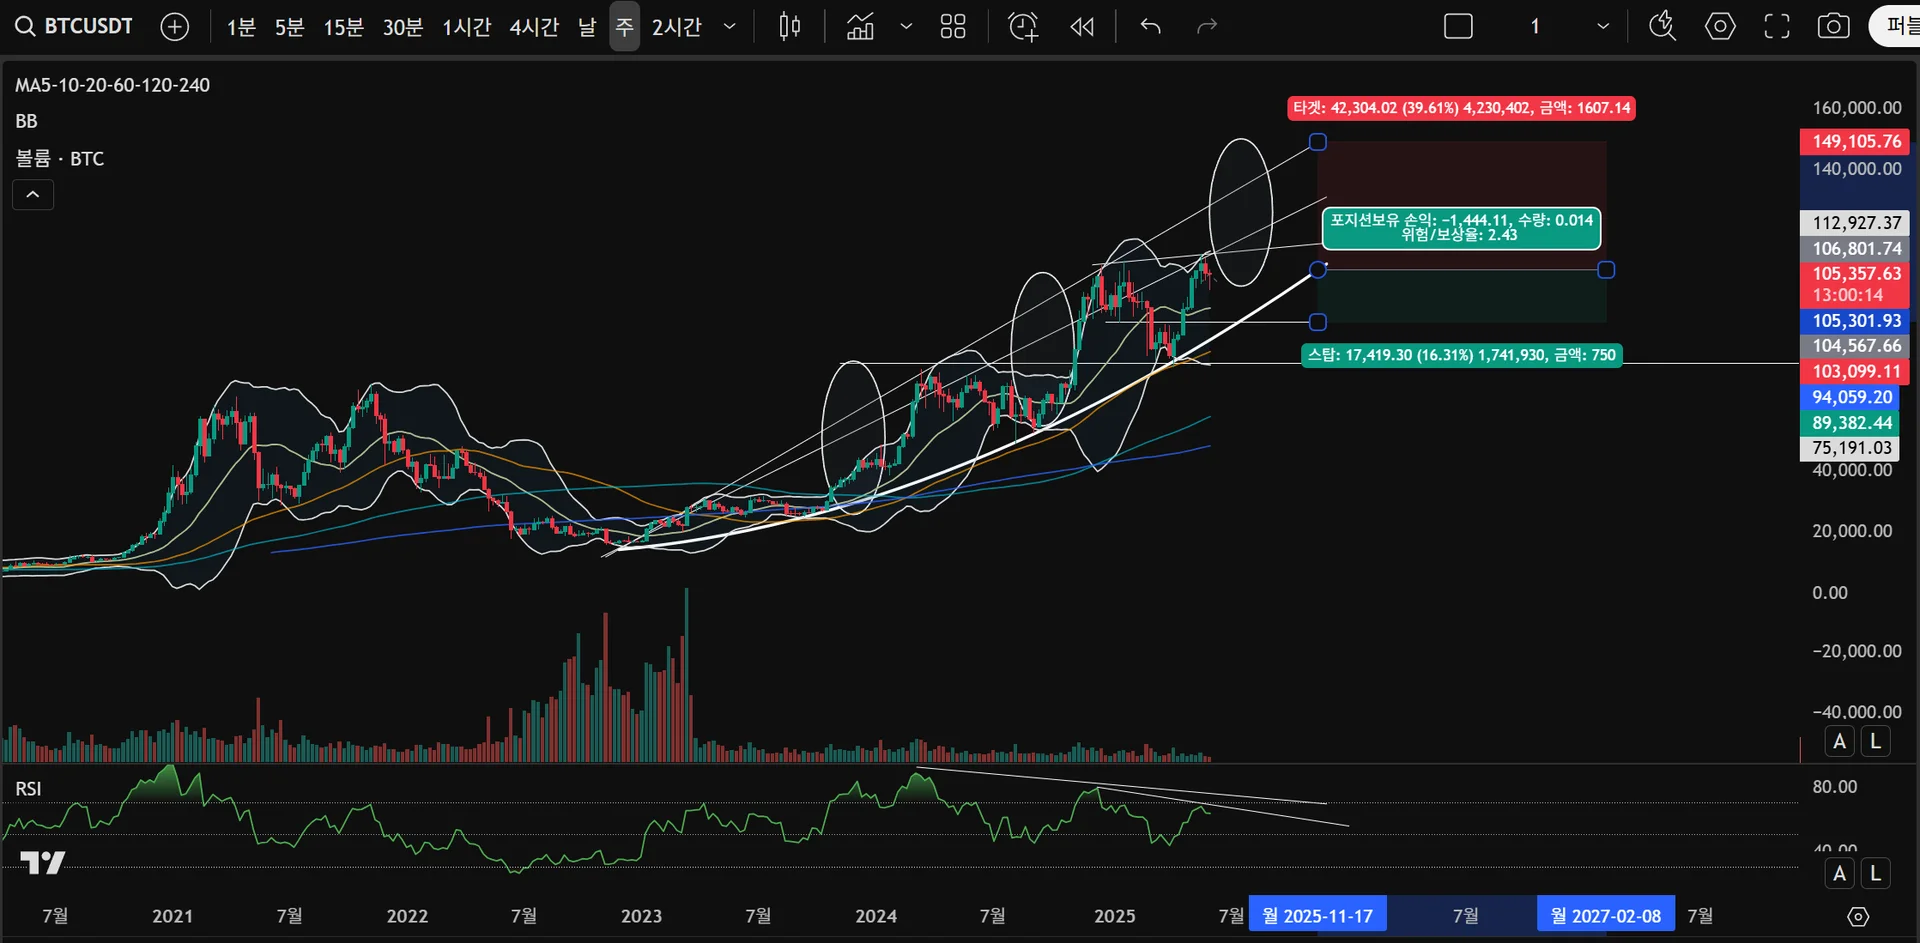This screenshot has width=1920, height=943.
Task: Select the 주 weekly timeframe
Action: pos(625,27)
